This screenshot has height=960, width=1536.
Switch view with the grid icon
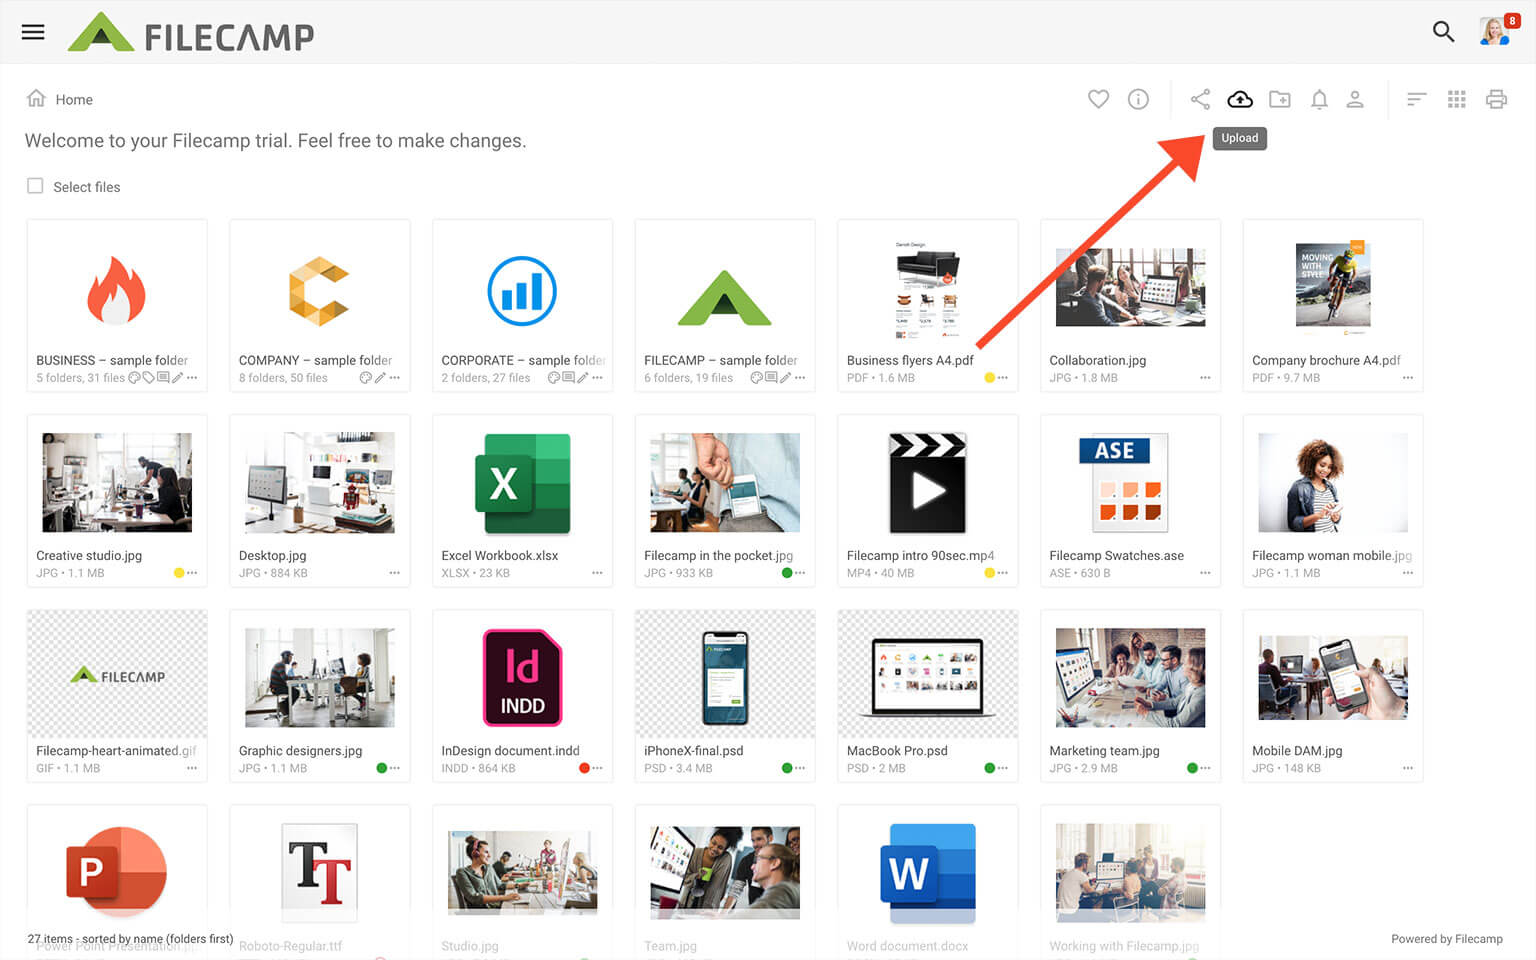(x=1457, y=99)
